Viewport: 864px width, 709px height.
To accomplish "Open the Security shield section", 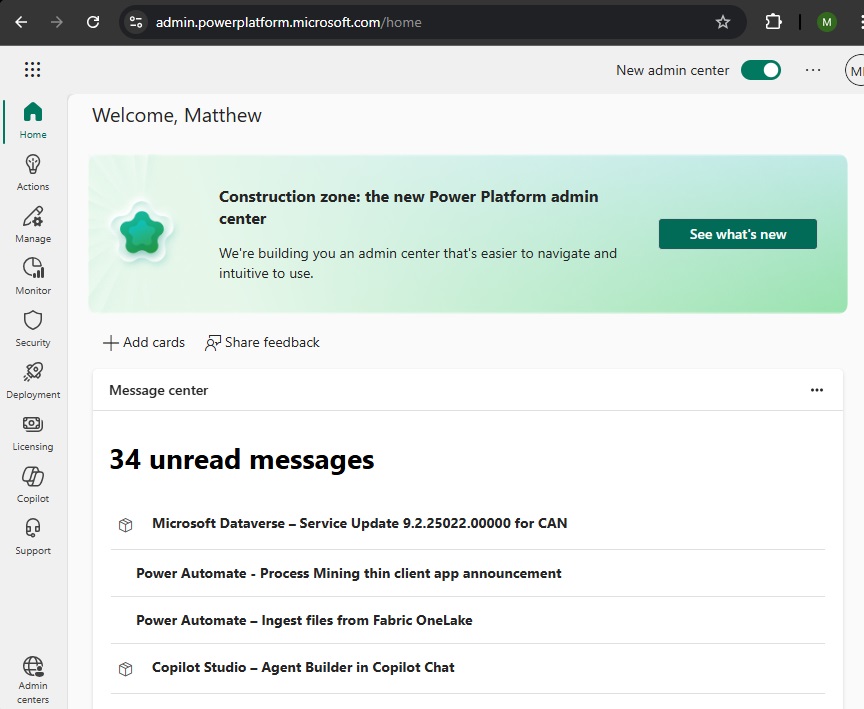I will [x=33, y=328].
